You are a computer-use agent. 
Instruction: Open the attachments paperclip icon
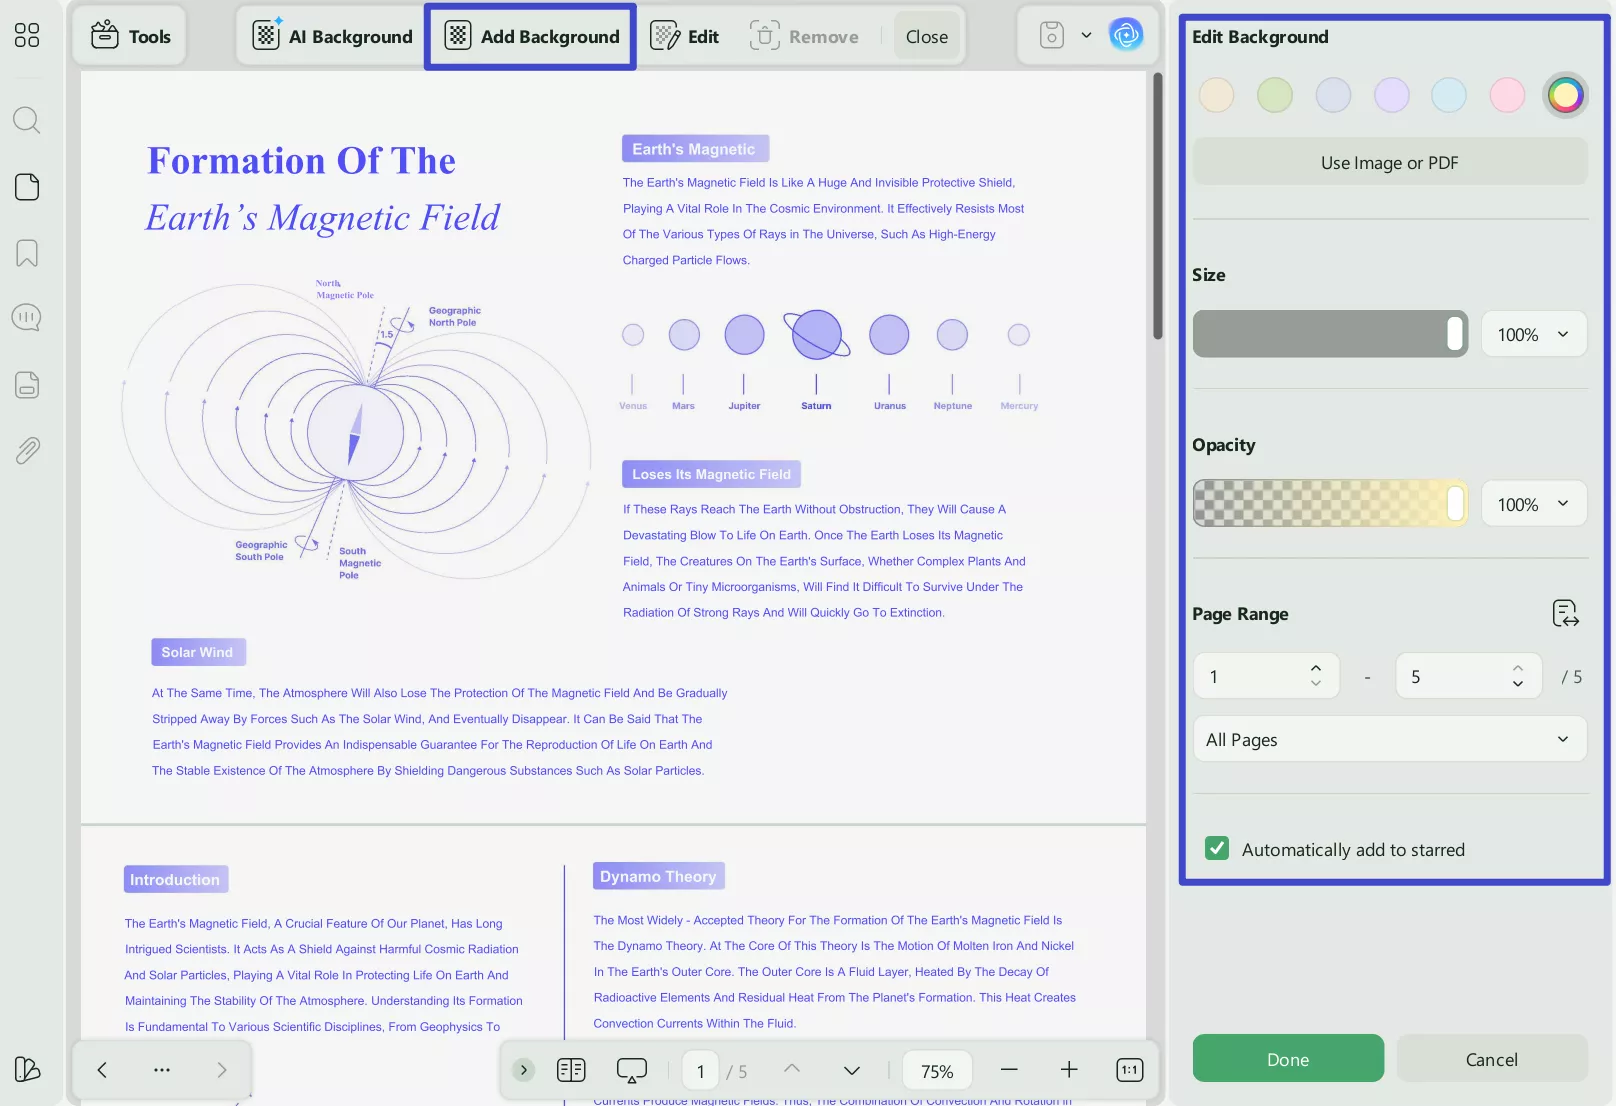[x=27, y=451]
